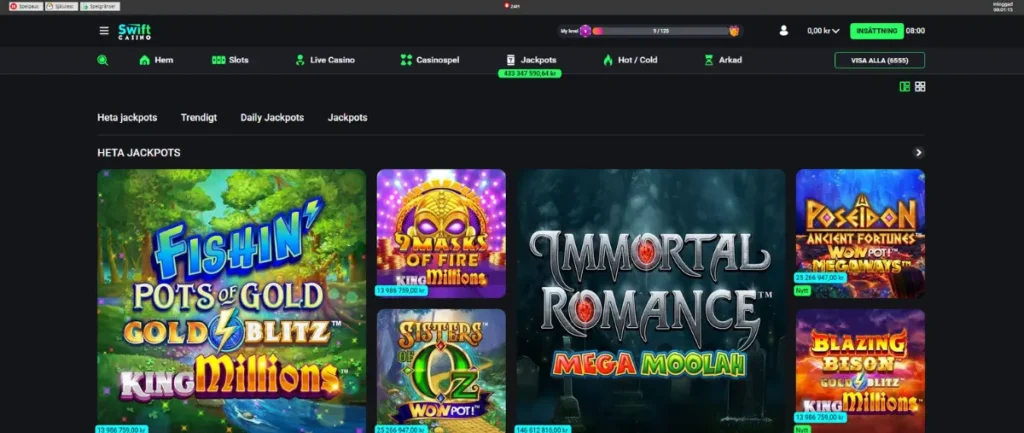Image resolution: width=1024 pixels, height=433 pixels.
Task: Click 25 266 947,00 kr badge on Poseidon
Action: click(x=820, y=278)
